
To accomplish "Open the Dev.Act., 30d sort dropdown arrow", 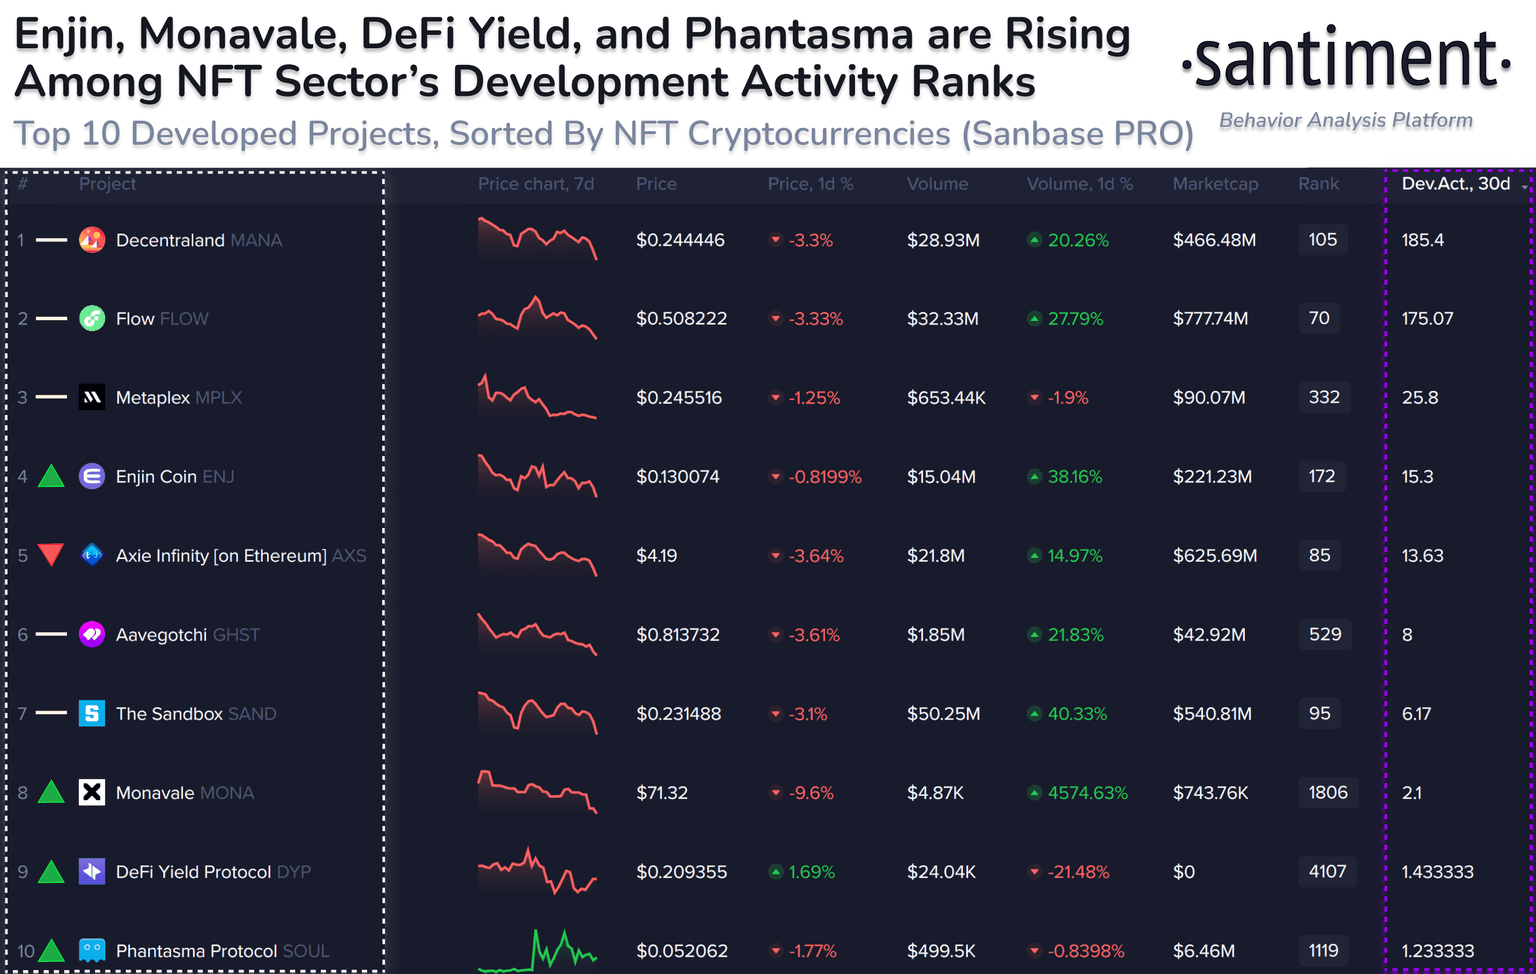I will (1525, 187).
